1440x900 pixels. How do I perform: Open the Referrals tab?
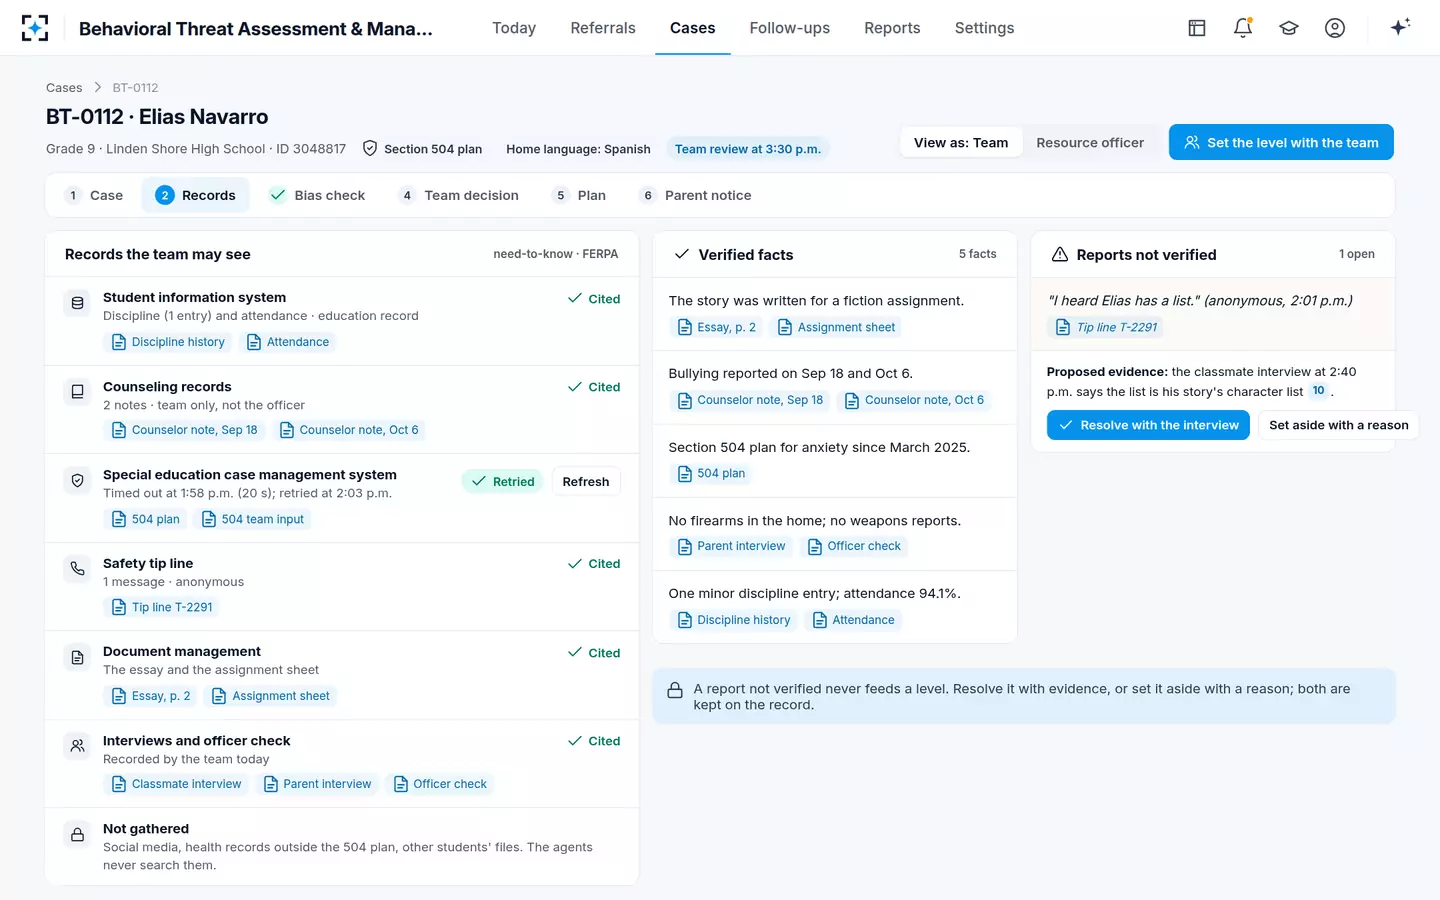(603, 28)
